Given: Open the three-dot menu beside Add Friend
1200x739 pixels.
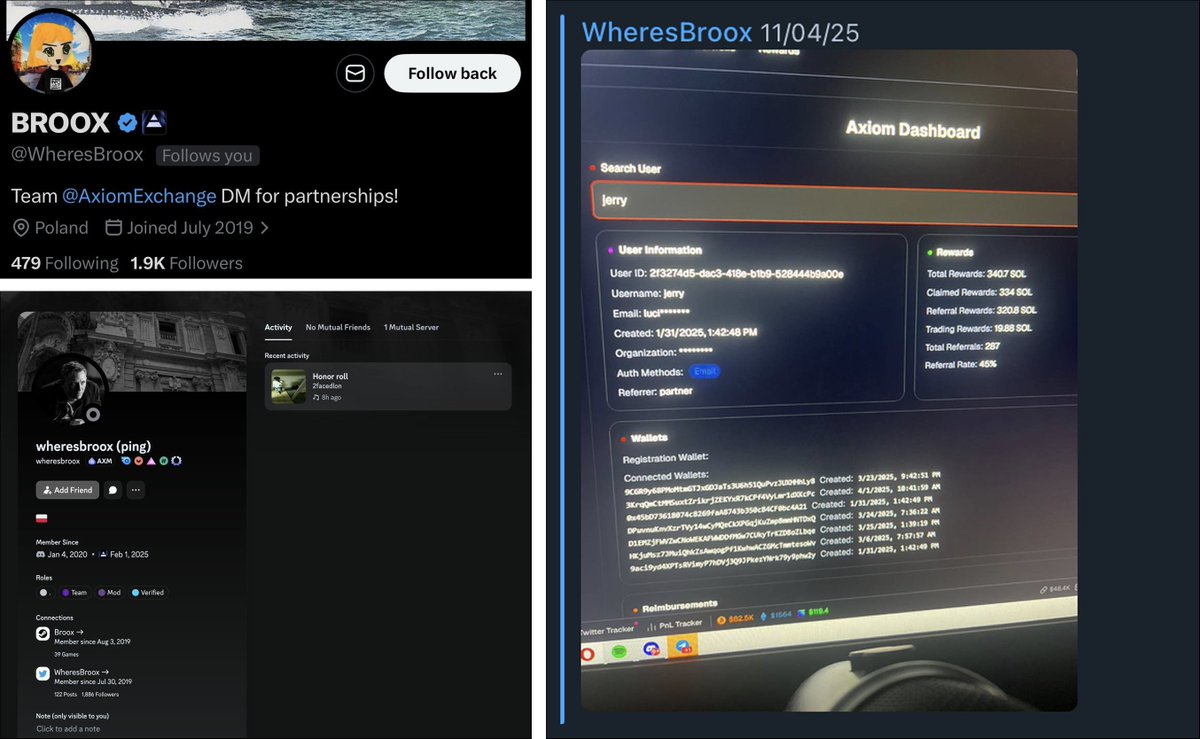Looking at the screenshot, I should pos(135,490).
